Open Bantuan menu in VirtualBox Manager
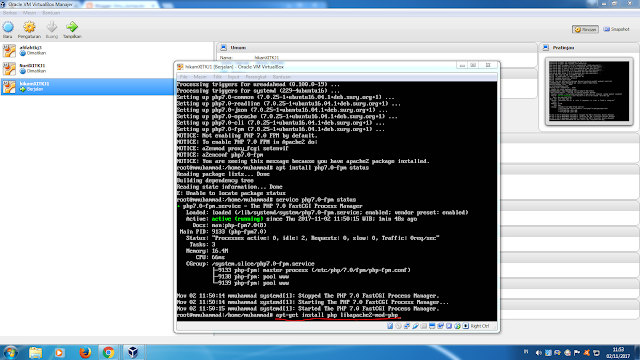 (51, 13)
